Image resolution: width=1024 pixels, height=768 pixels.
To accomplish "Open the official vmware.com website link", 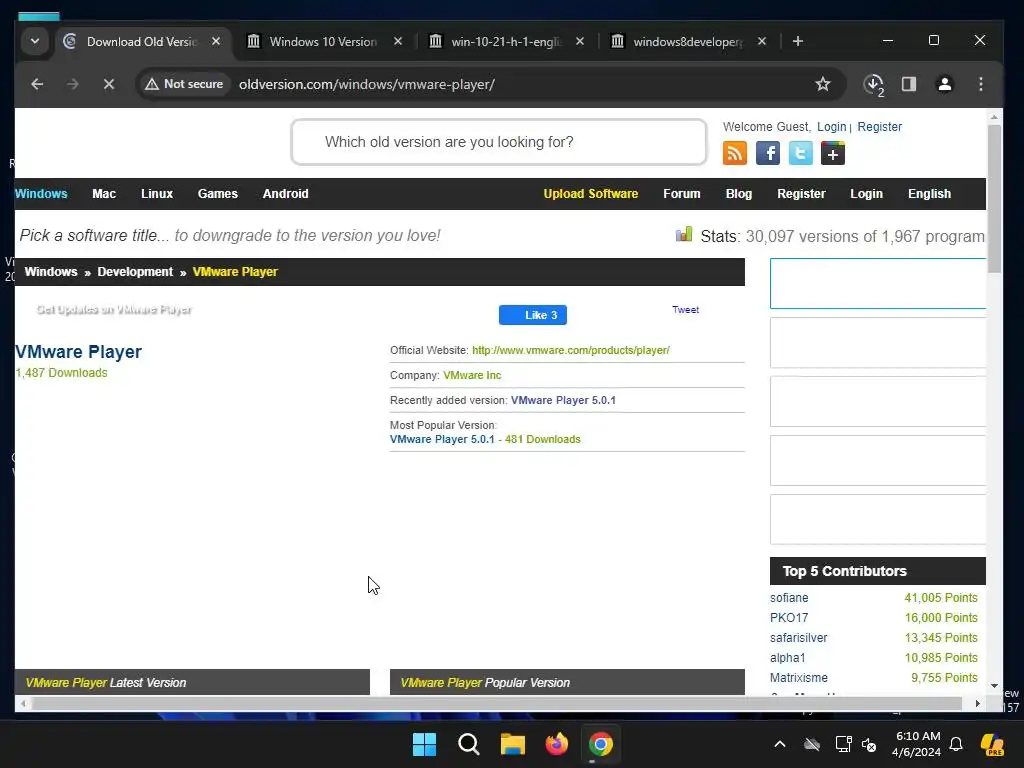I will [571, 350].
